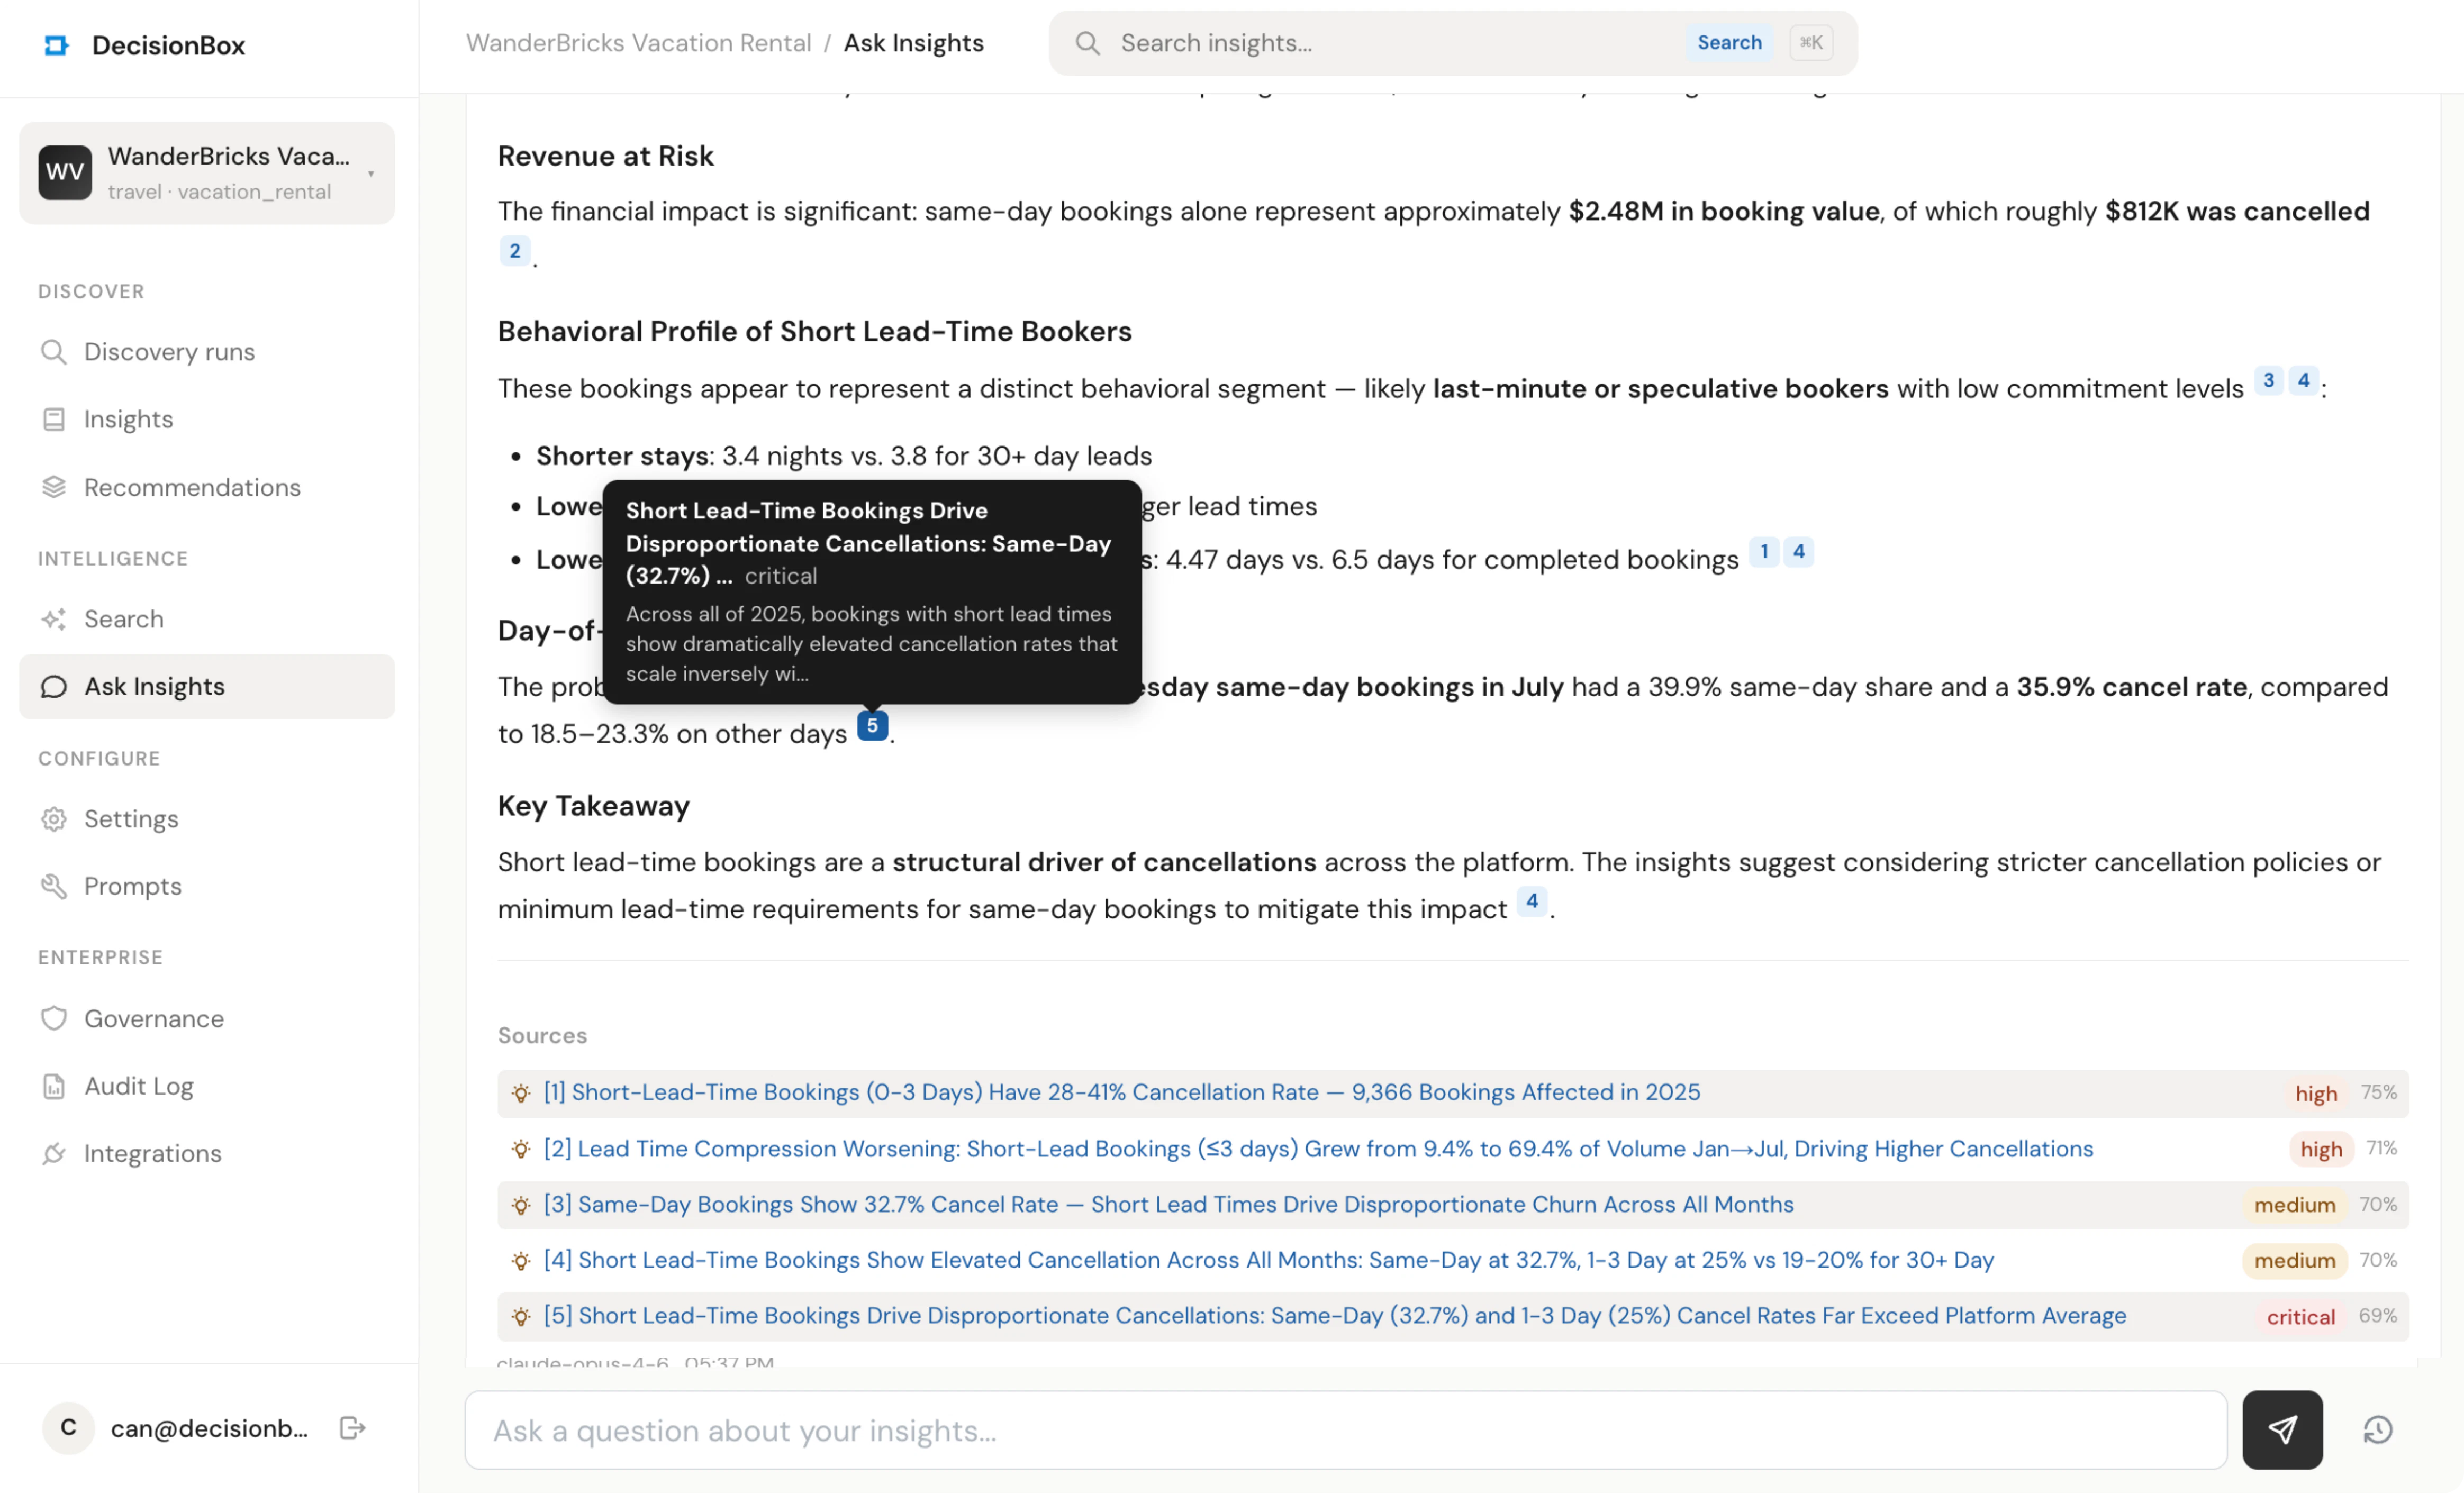Open source [4] Elevated Cancellation link
Viewport: 2464px width, 1494px height.
point(1268,1260)
